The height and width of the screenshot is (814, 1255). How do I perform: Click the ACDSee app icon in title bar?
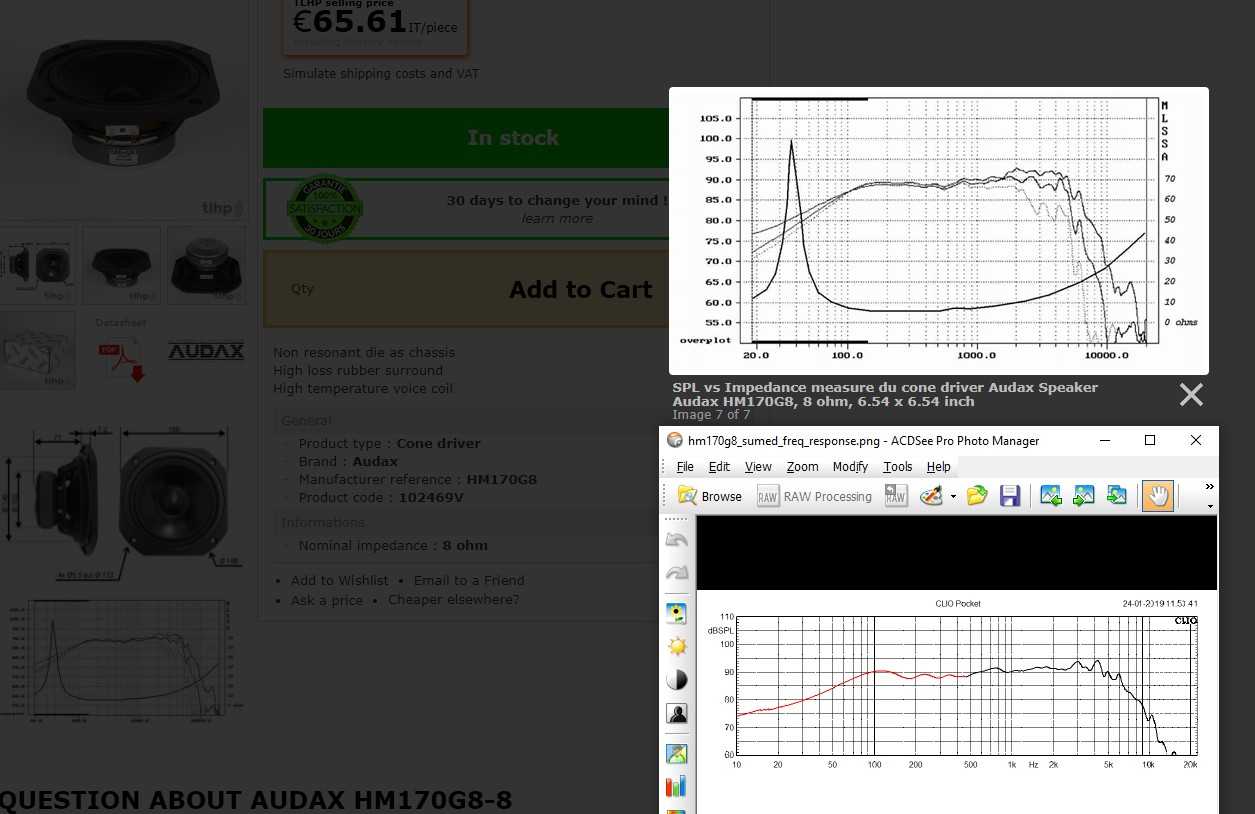coord(675,440)
